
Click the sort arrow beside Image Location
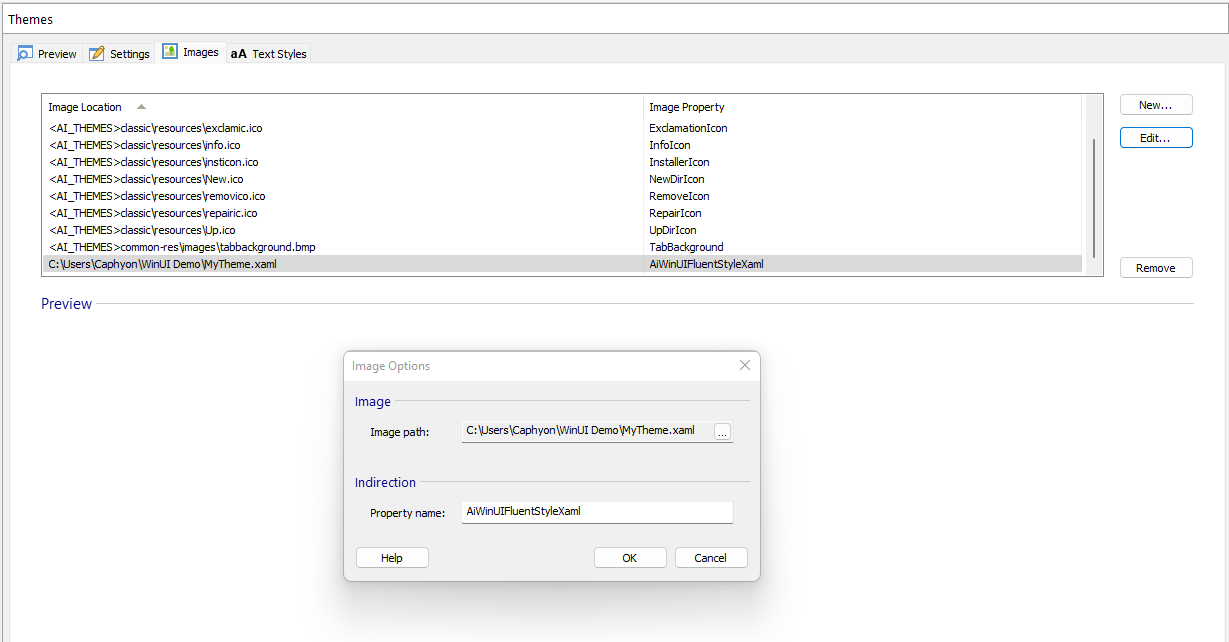[141, 106]
